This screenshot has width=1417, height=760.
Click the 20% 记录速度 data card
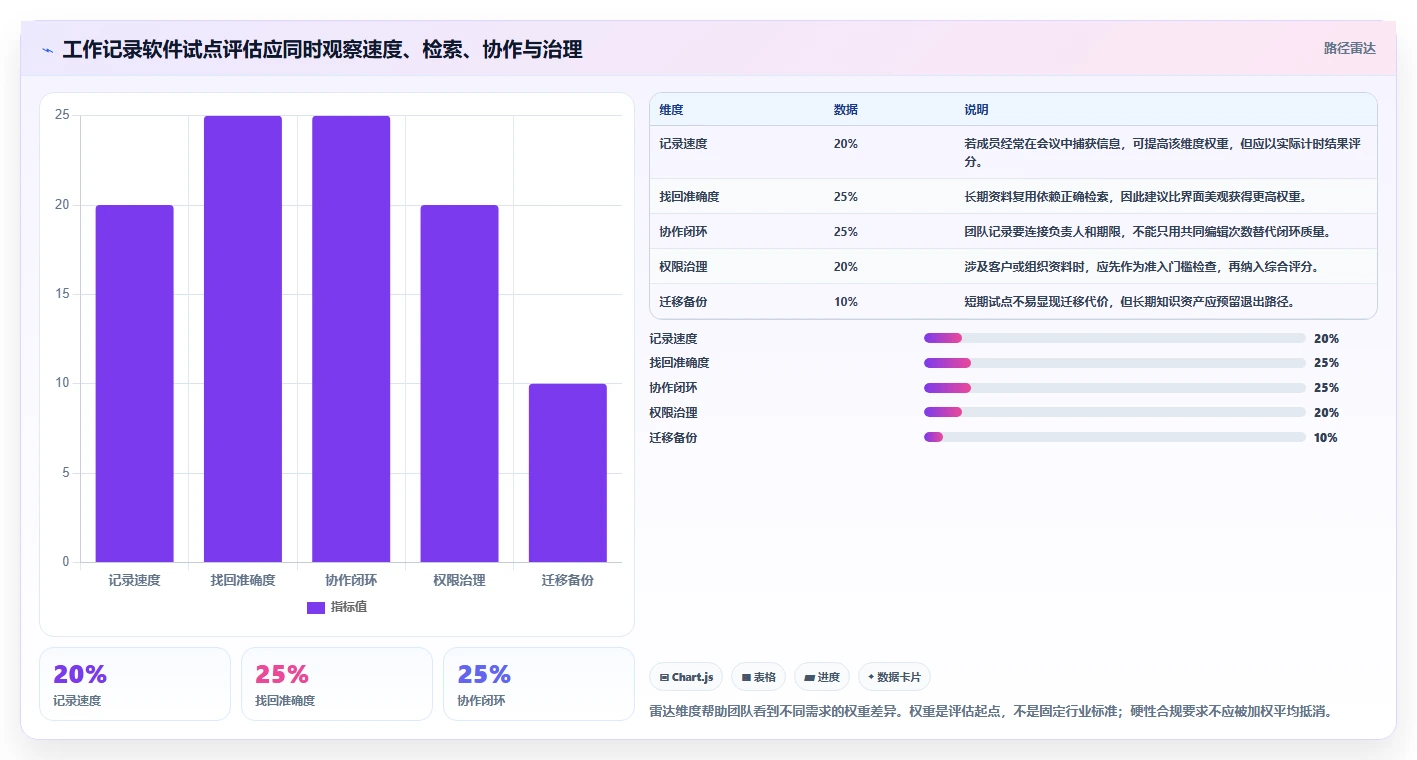click(135, 684)
